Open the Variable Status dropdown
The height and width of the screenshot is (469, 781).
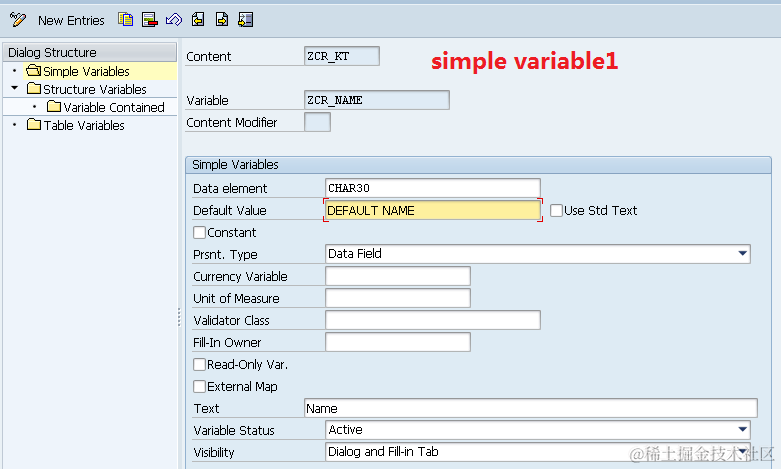coord(742,429)
